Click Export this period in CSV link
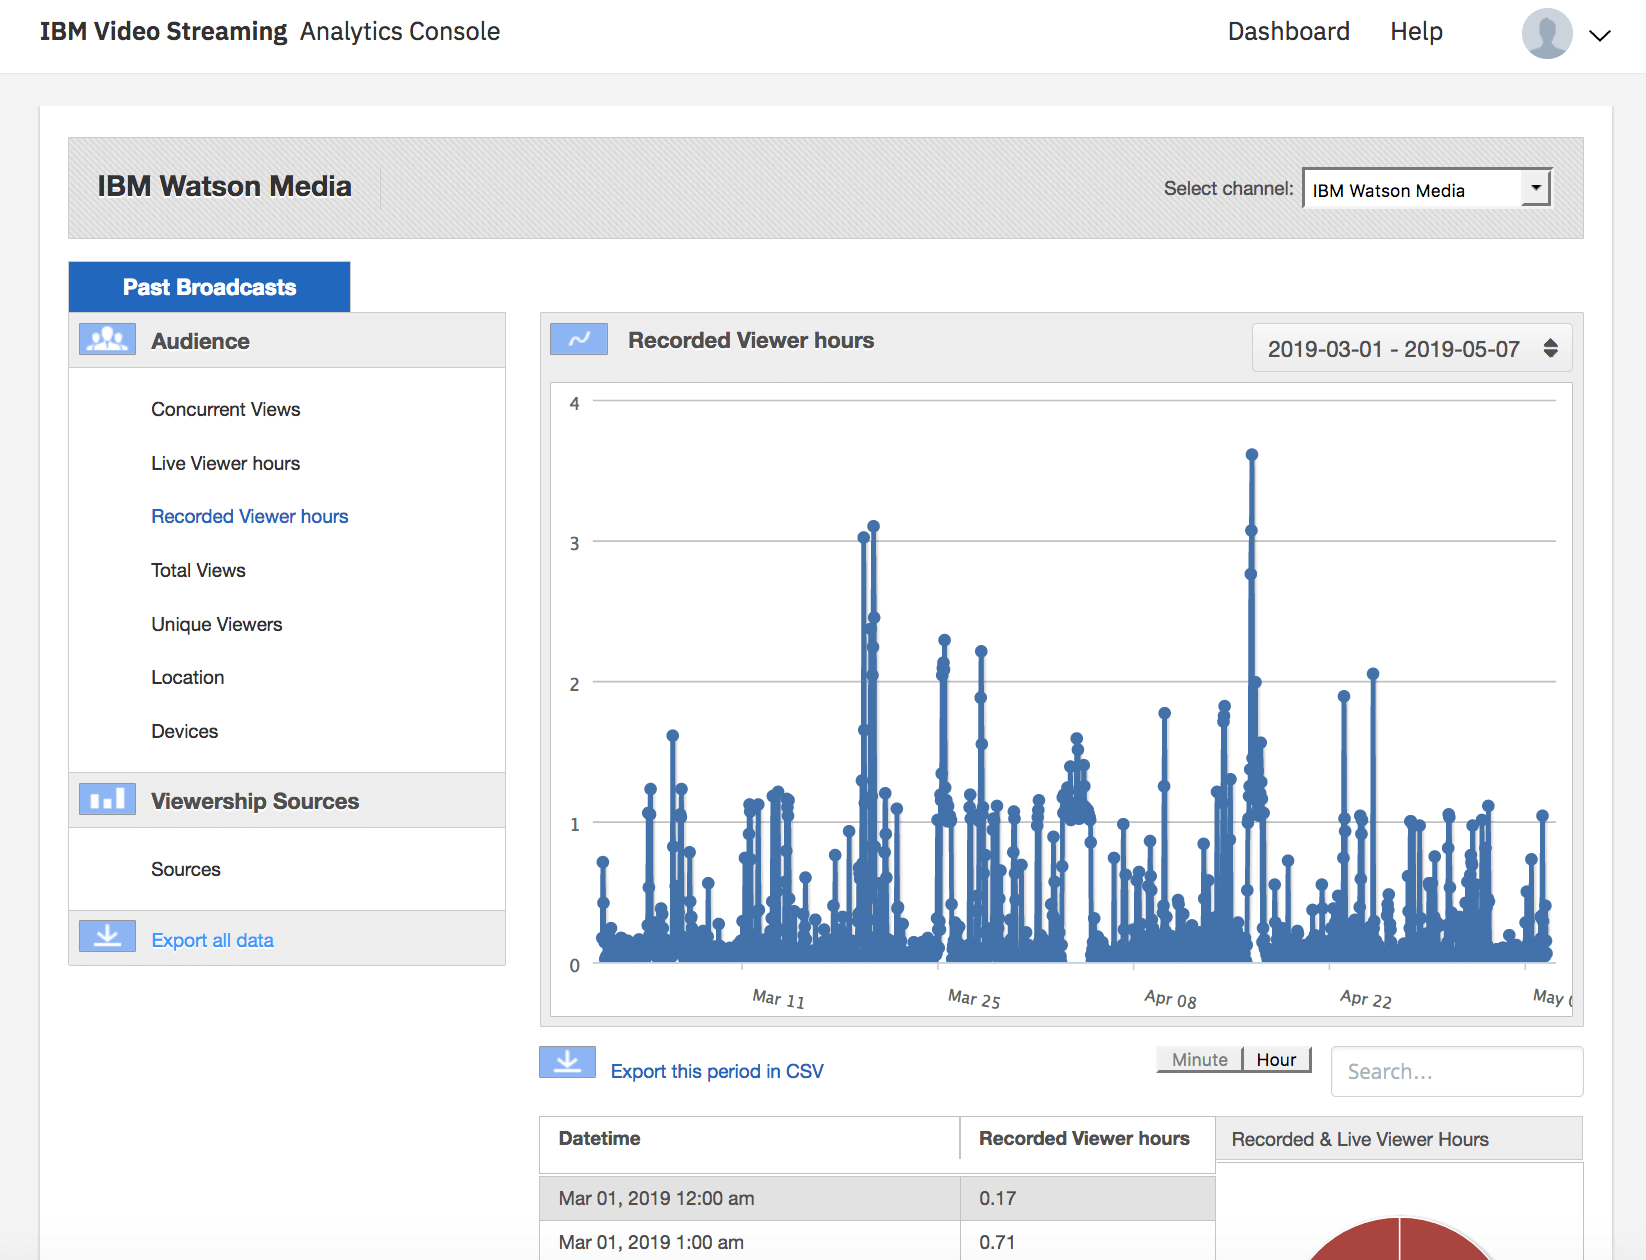Screen dimensions: 1646x1260 [716, 1071]
